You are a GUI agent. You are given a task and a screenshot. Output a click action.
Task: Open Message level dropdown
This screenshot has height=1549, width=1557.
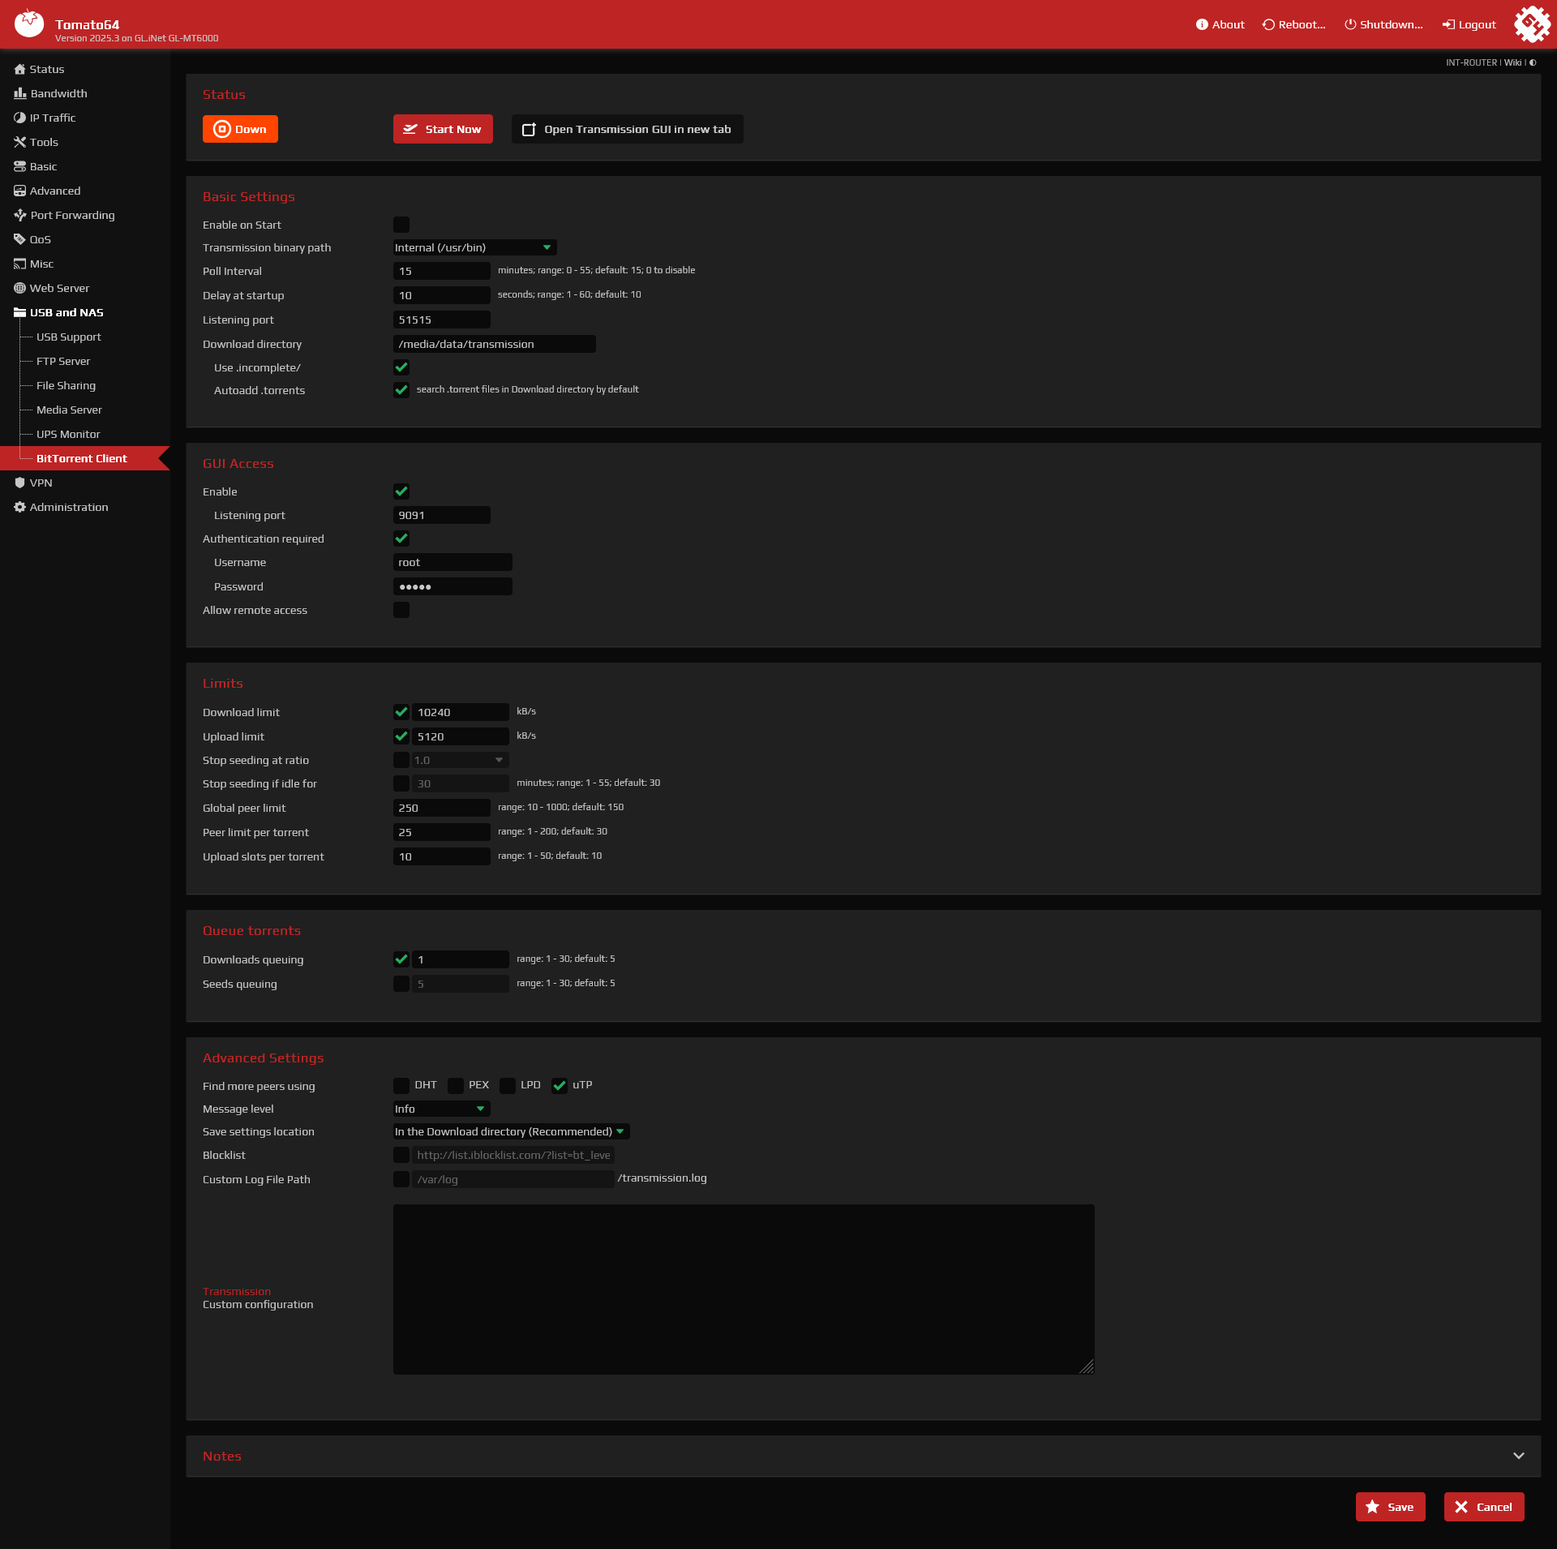[441, 1108]
